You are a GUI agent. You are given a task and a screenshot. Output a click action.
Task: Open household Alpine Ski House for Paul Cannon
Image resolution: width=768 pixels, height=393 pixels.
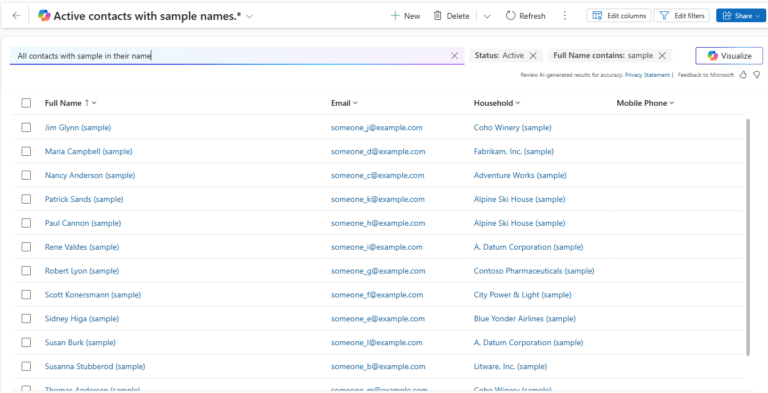tap(520, 223)
